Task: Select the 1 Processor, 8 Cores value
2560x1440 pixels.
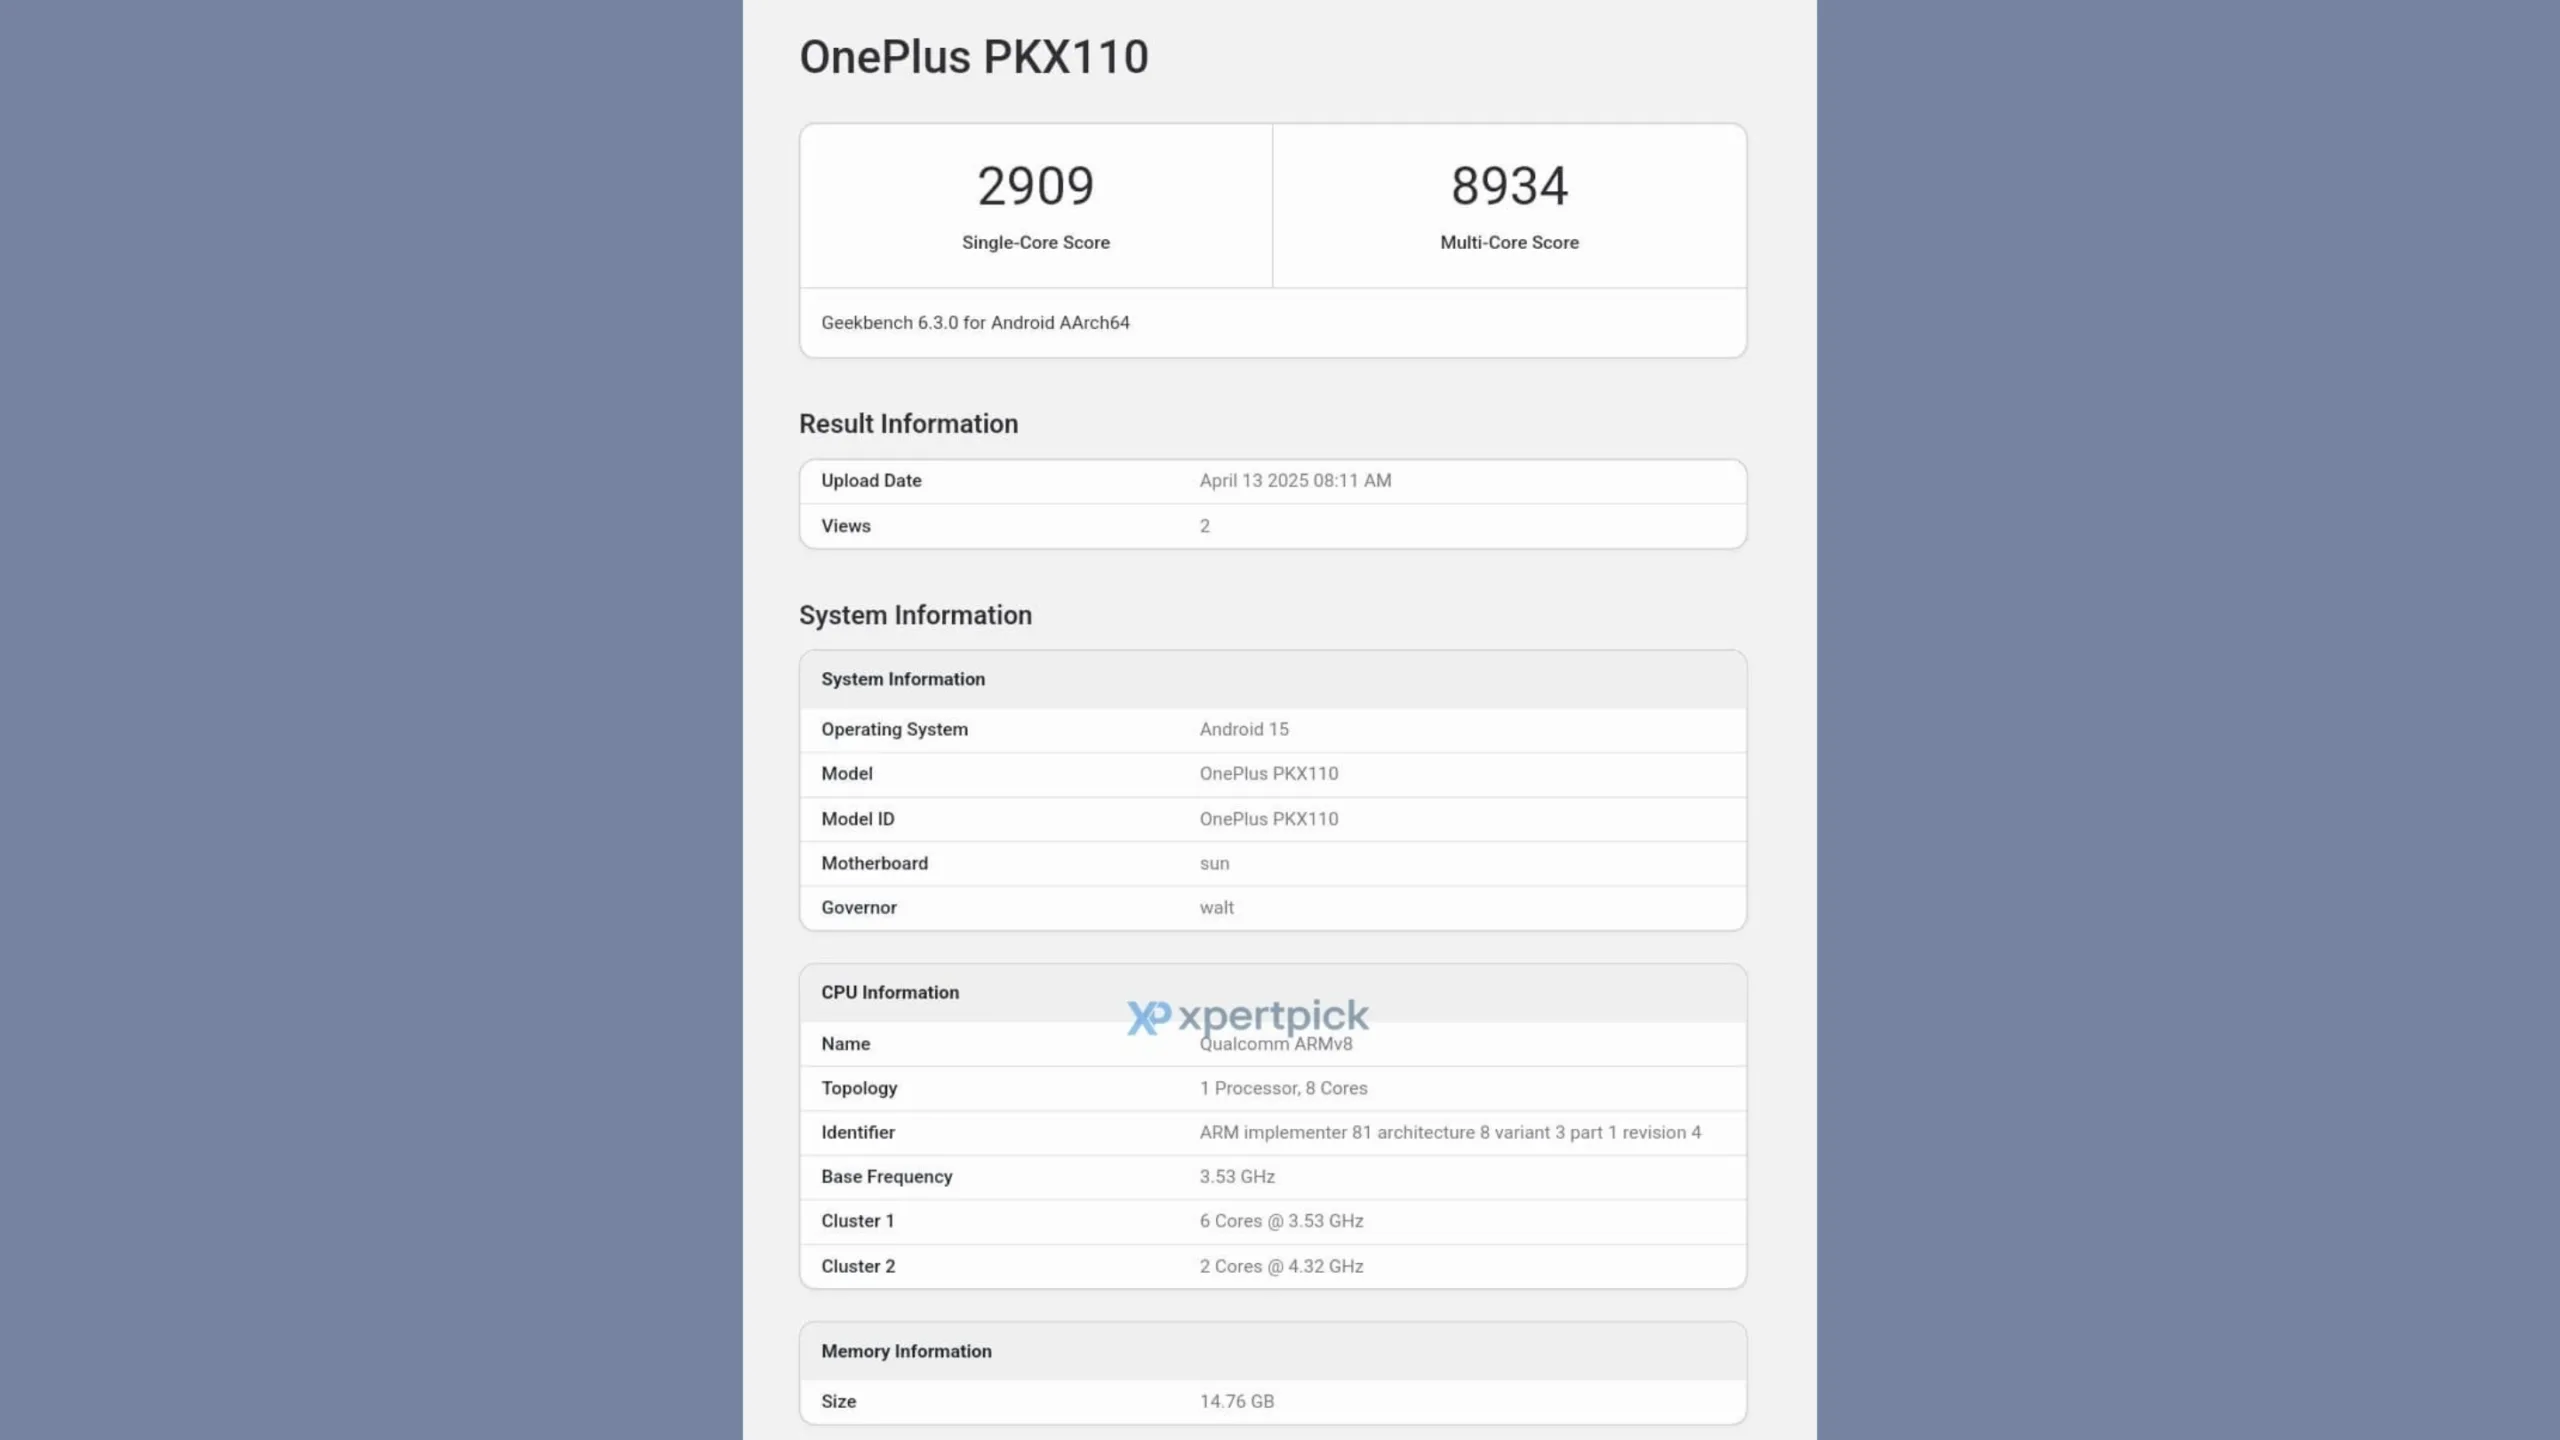Action: tap(1283, 1088)
